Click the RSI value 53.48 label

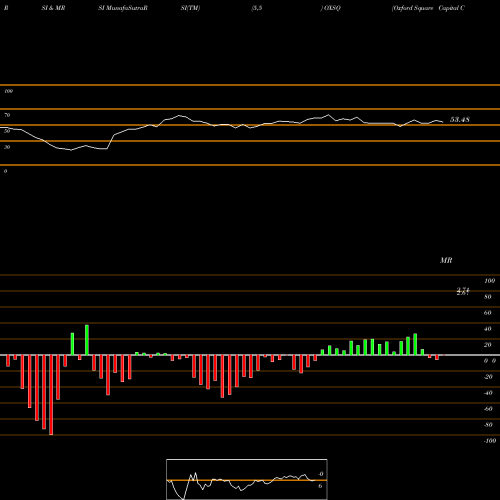click(460, 119)
